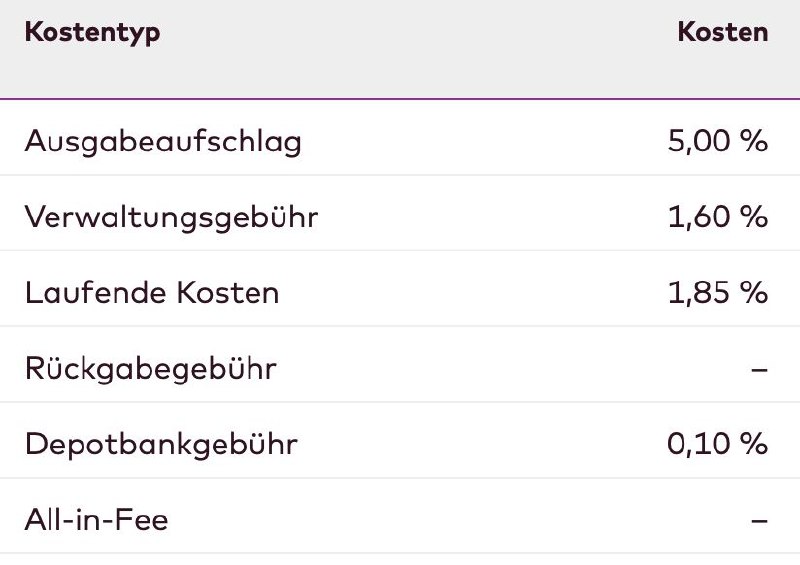Click the Kostentyp column header
Screen dimensions: 800x565
tap(92, 32)
